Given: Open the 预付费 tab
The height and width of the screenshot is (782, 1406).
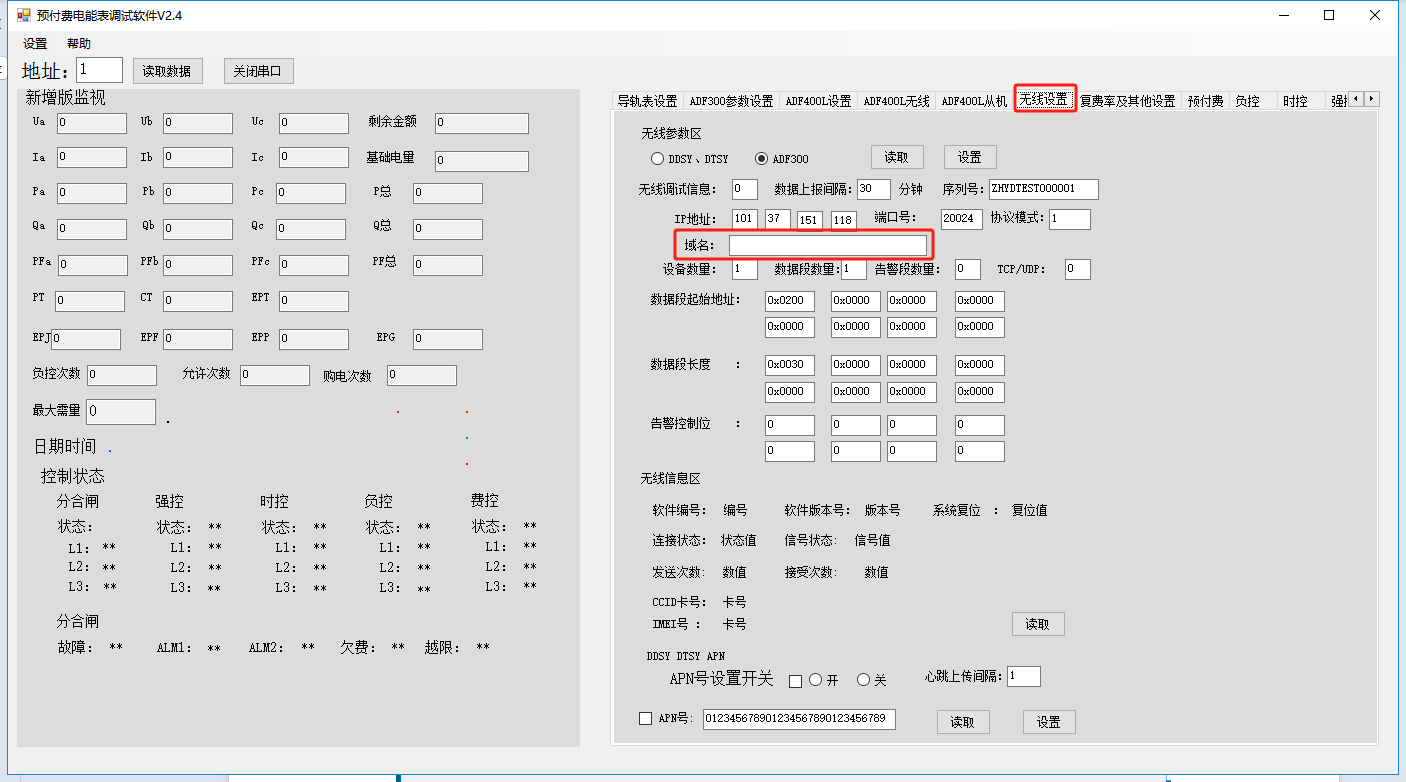Looking at the screenshot, I should (x=1205, y=101).
